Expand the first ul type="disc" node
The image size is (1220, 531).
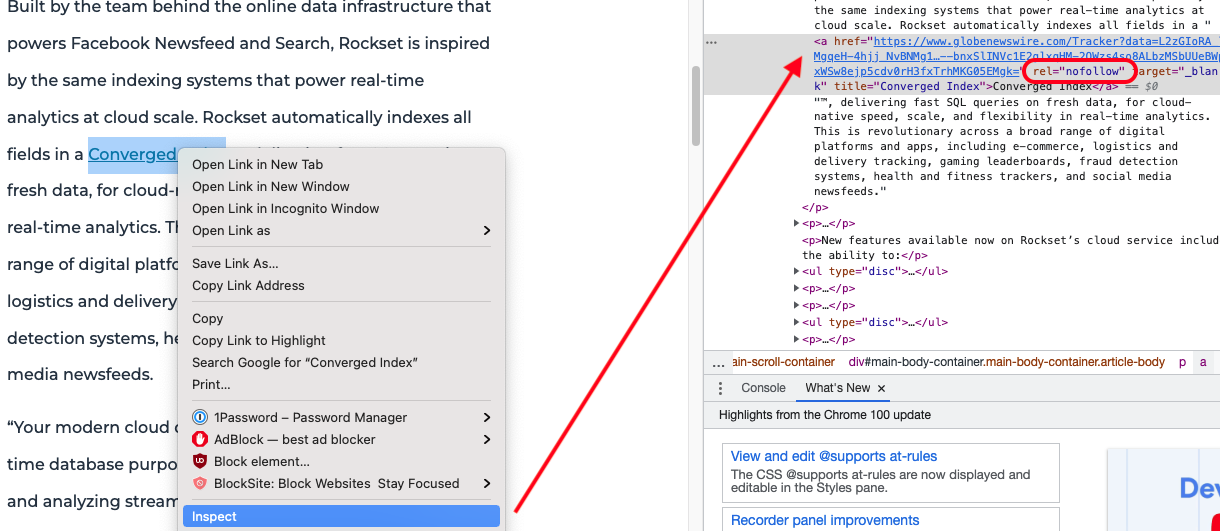[x=797, y=271]
